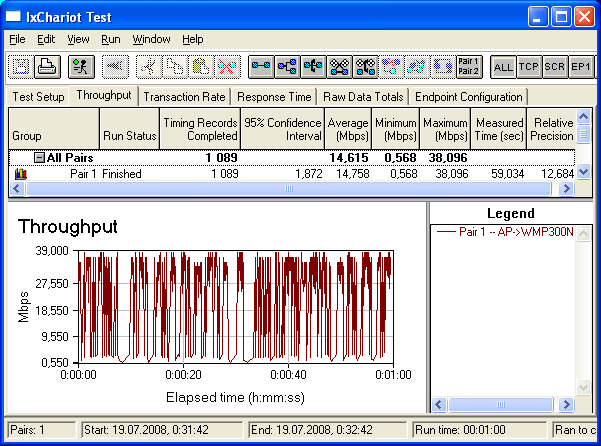Toggle the SCR filter button

point(556,67)
